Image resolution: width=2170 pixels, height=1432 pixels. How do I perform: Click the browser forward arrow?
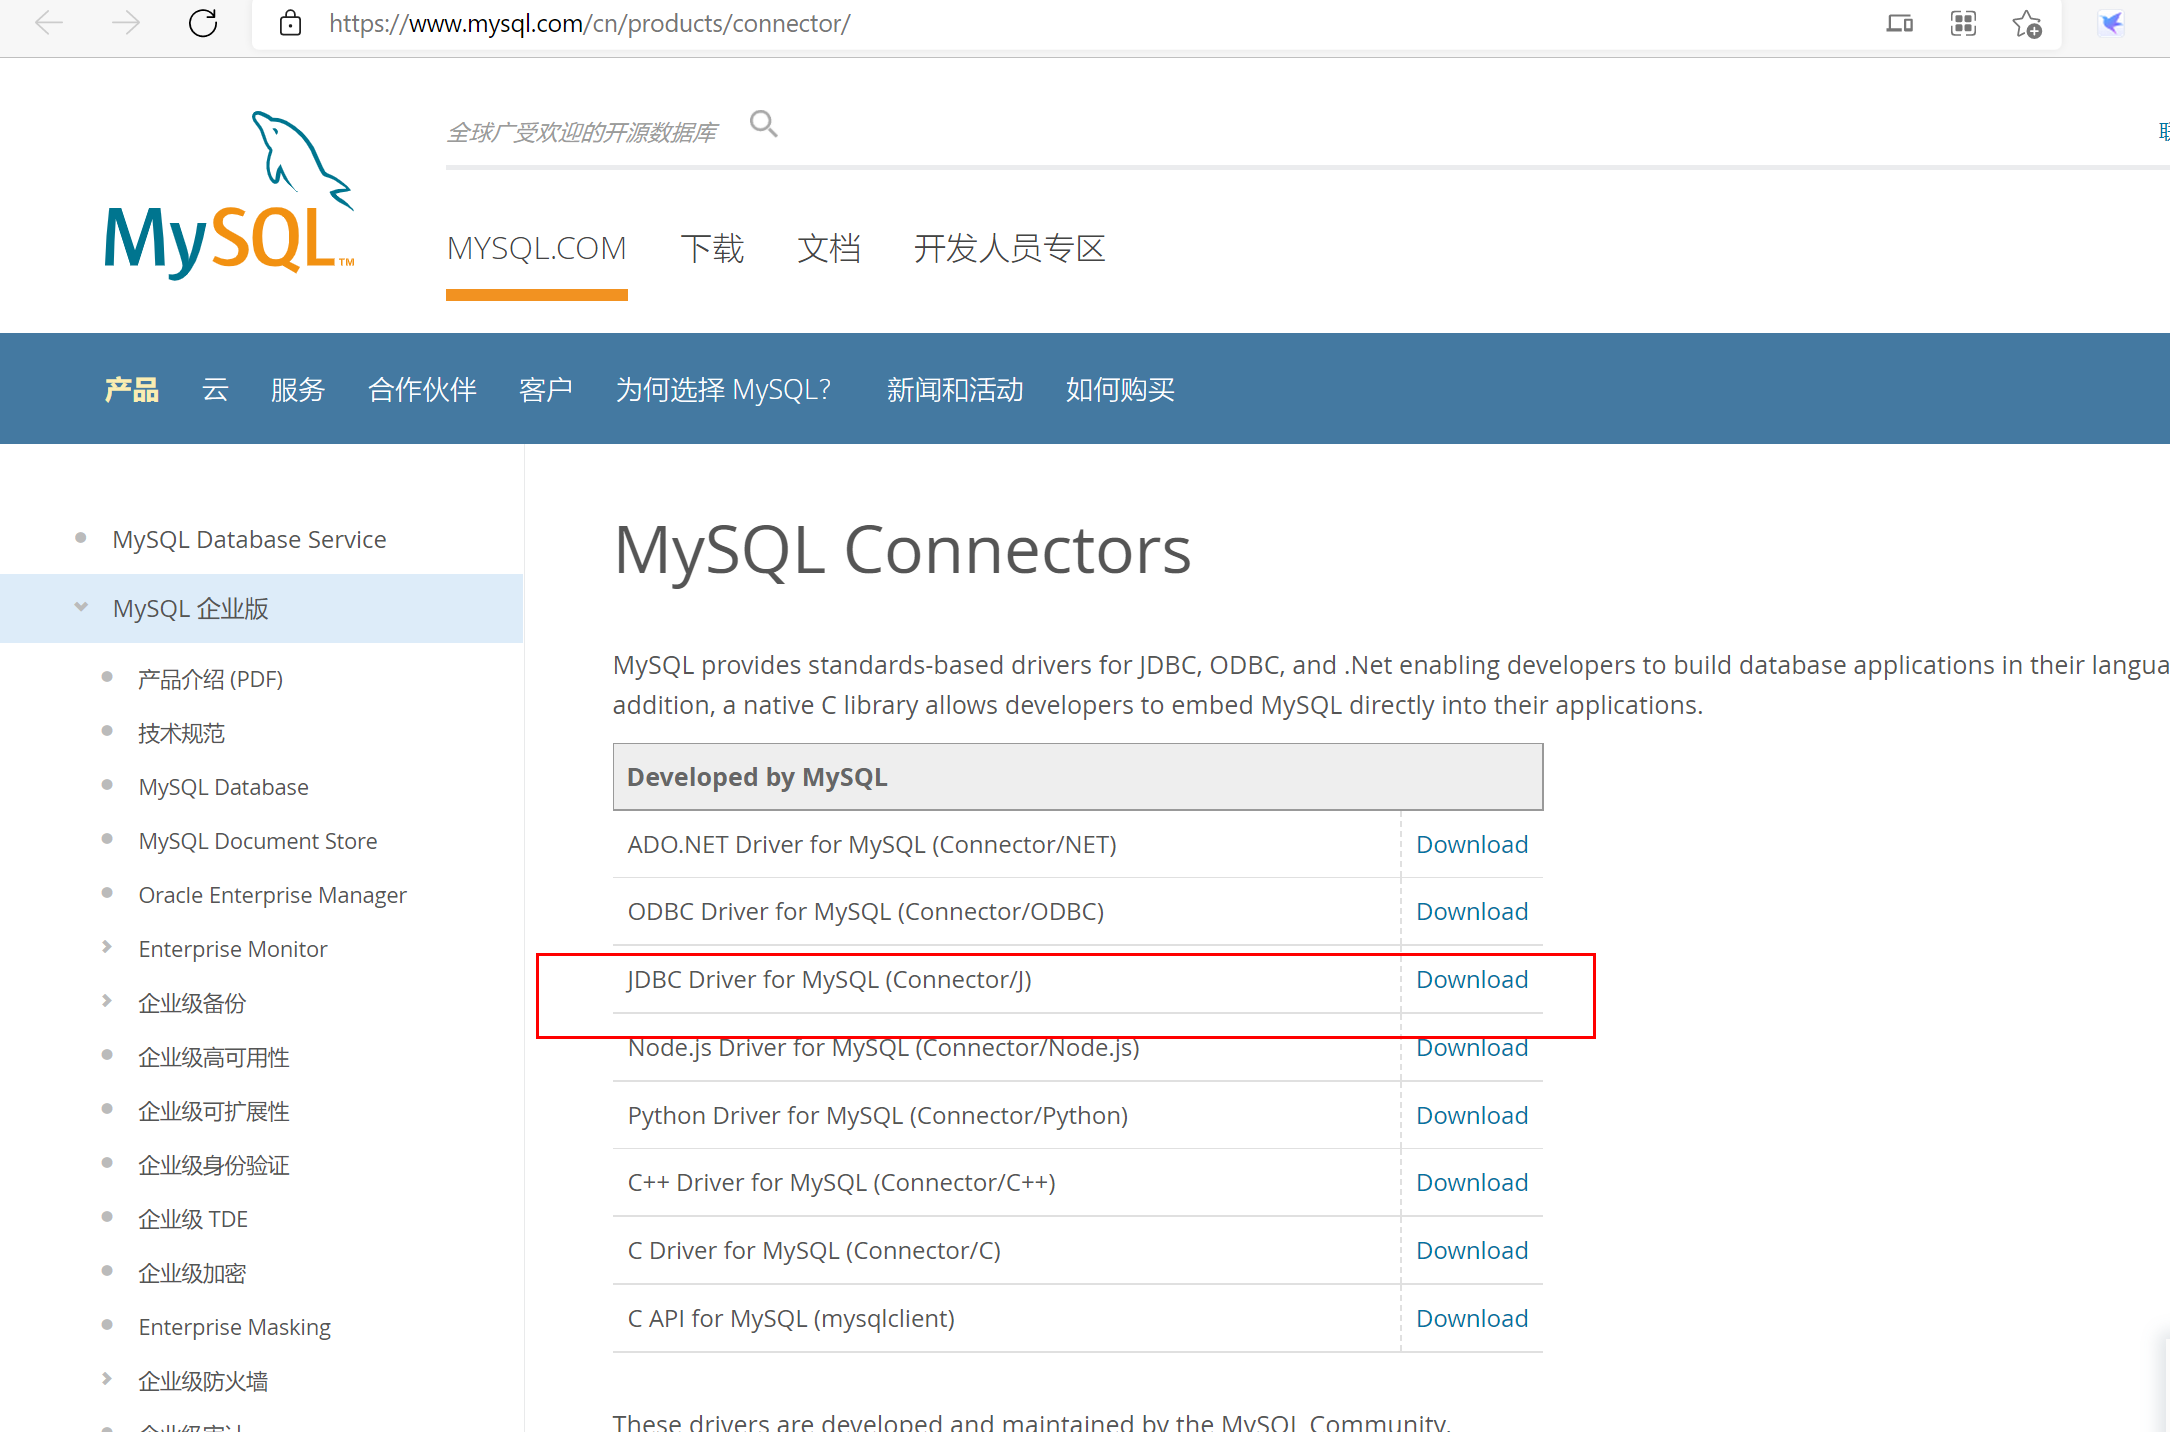tap(125, 23)
